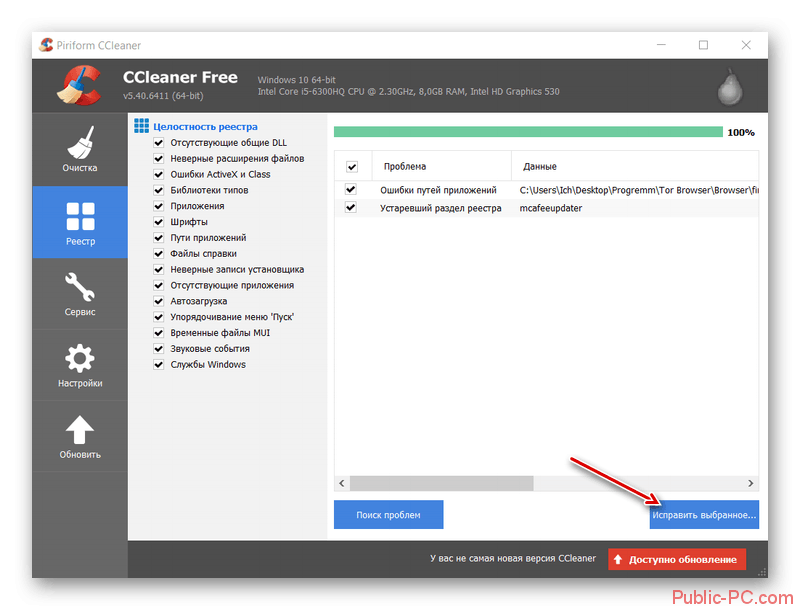
Task: Close the CCleaner window
Action: click(746, 45)
